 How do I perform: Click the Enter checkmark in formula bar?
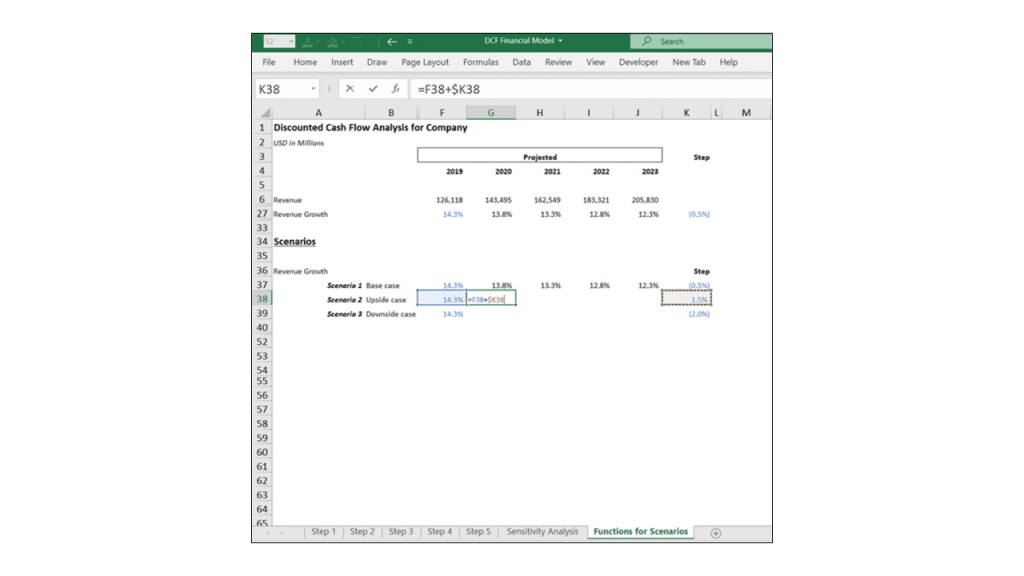coord(371,87)
